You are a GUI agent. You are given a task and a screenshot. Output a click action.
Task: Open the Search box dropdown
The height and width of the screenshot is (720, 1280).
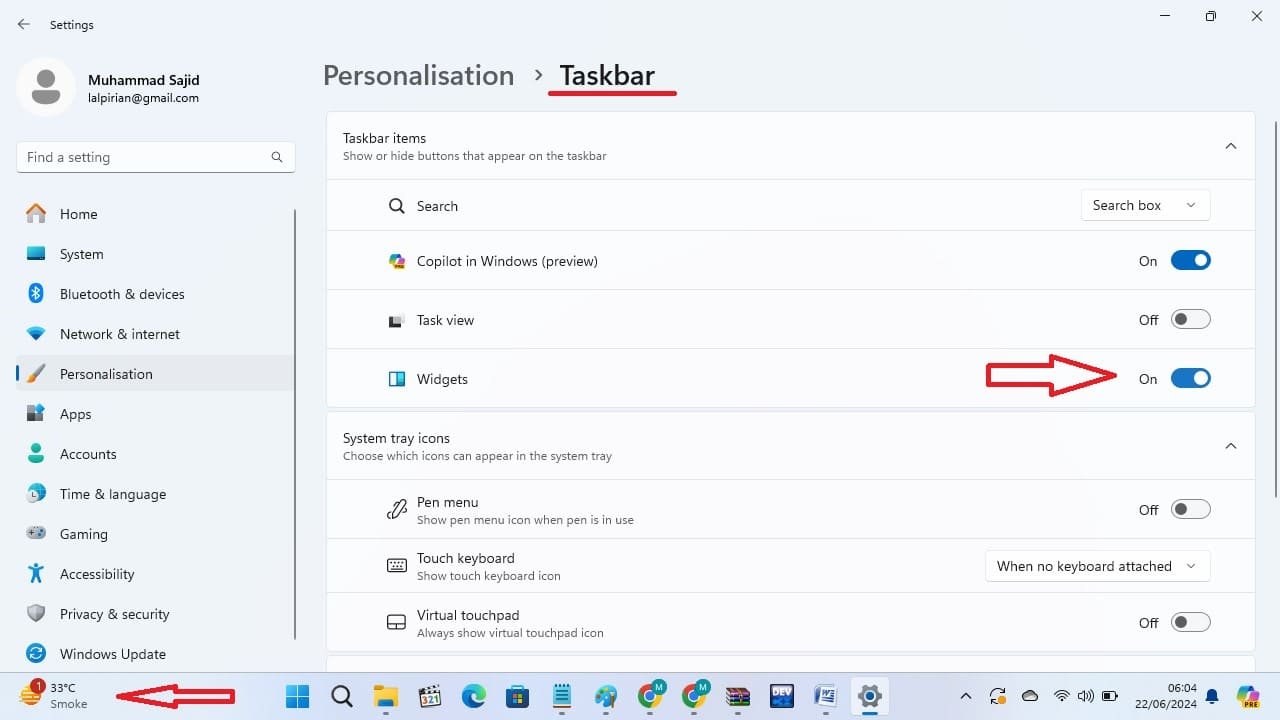1145,205
